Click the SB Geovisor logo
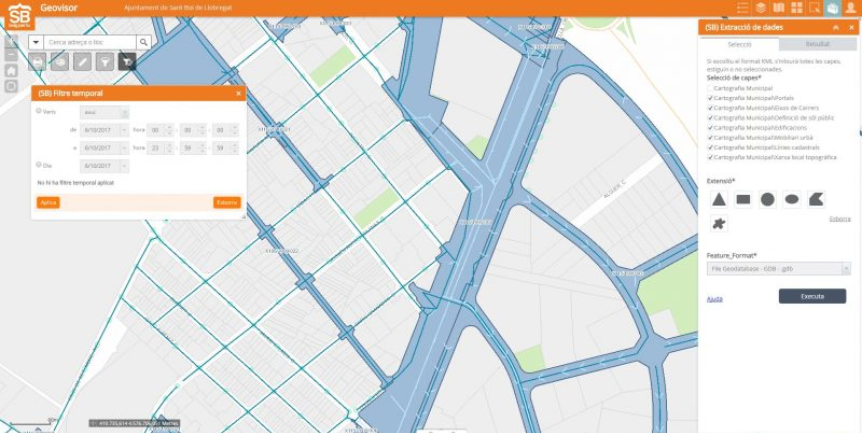 tap(19, 15)
